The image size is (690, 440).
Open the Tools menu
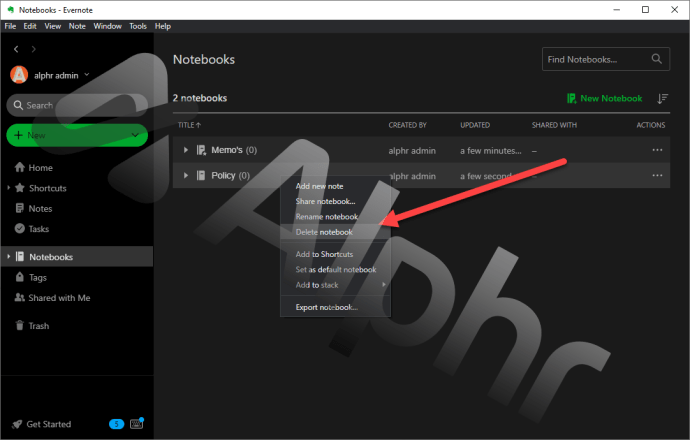click(x=138, y=26)
